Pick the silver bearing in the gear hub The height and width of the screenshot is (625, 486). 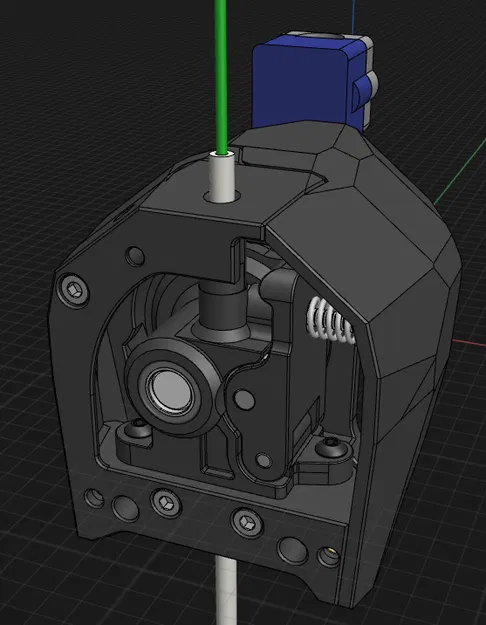tap(171, 390)
